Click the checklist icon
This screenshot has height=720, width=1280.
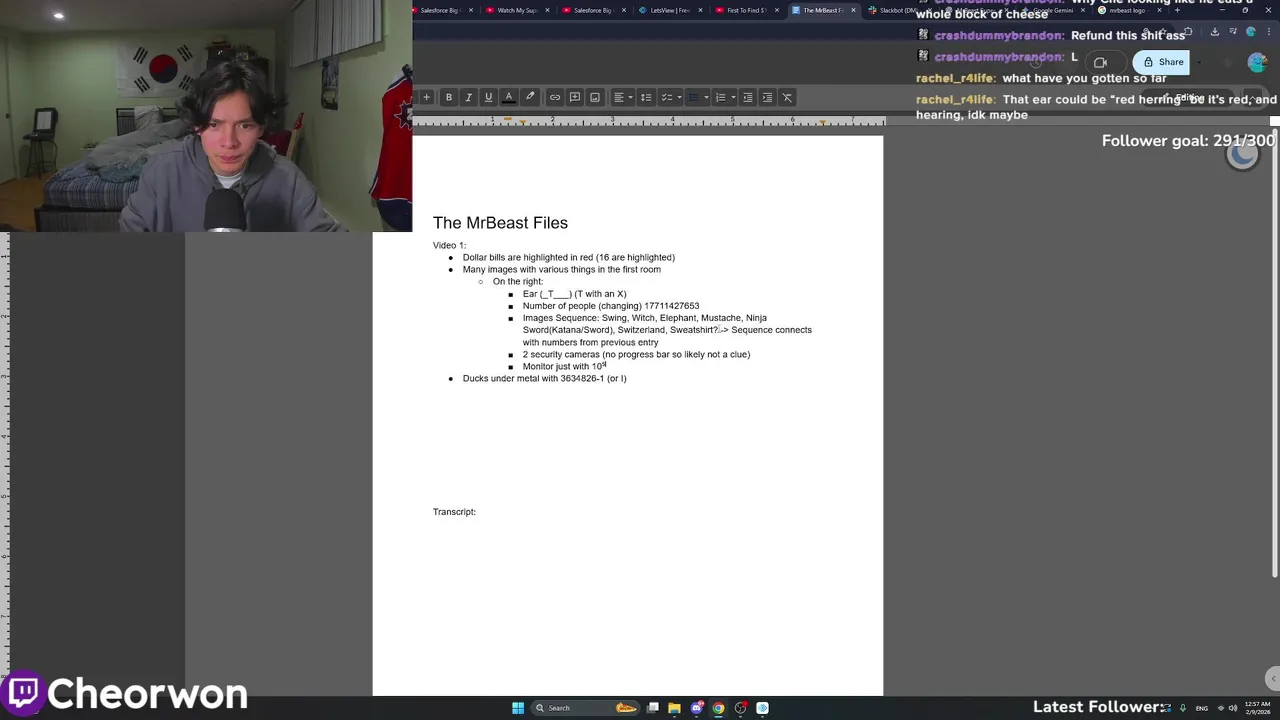point(667,97)
